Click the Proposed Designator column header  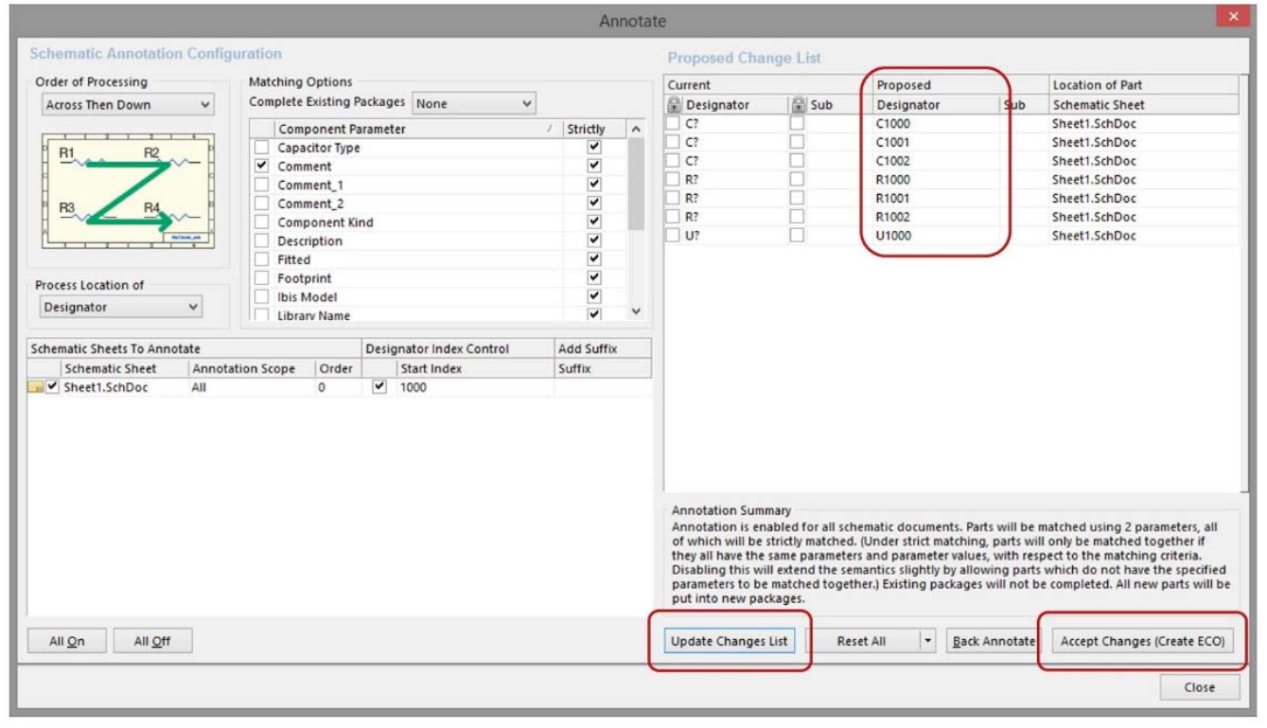coord(935,105)
